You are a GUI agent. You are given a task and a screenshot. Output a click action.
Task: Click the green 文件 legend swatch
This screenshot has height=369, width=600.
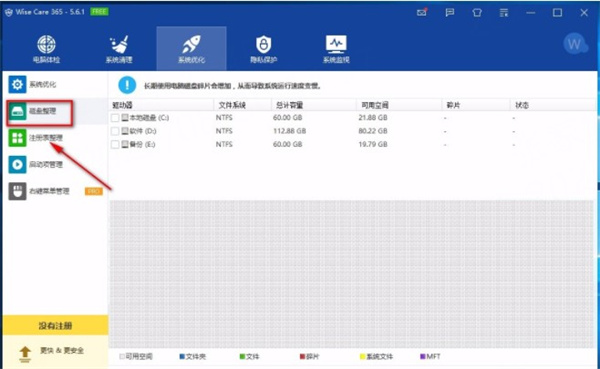click(x=242, y=357)
